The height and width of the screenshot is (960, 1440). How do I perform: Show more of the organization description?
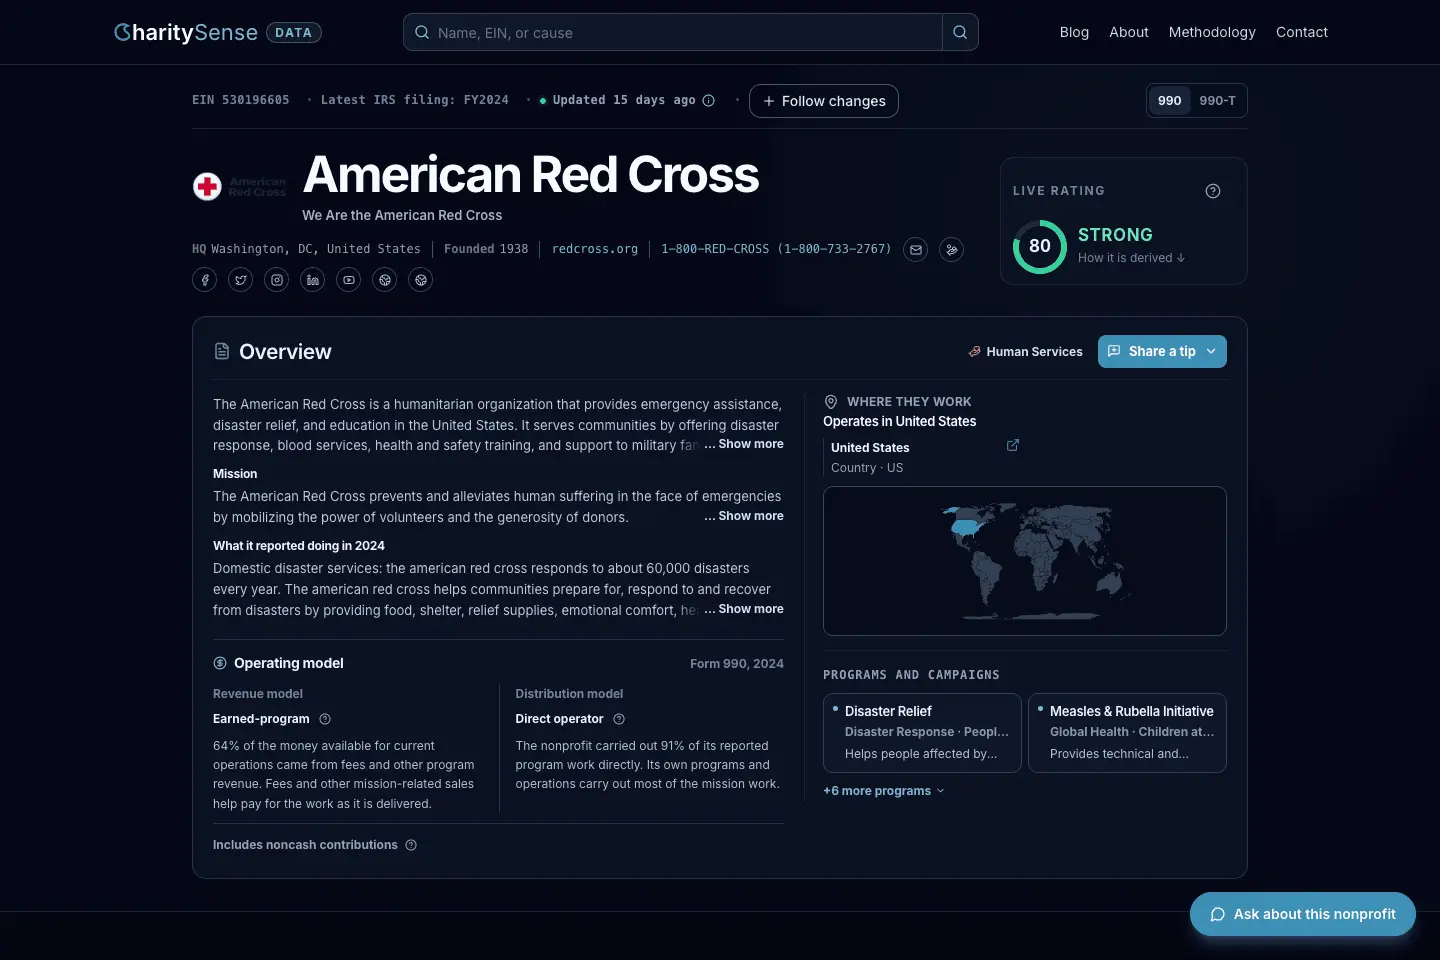(750, 444)
